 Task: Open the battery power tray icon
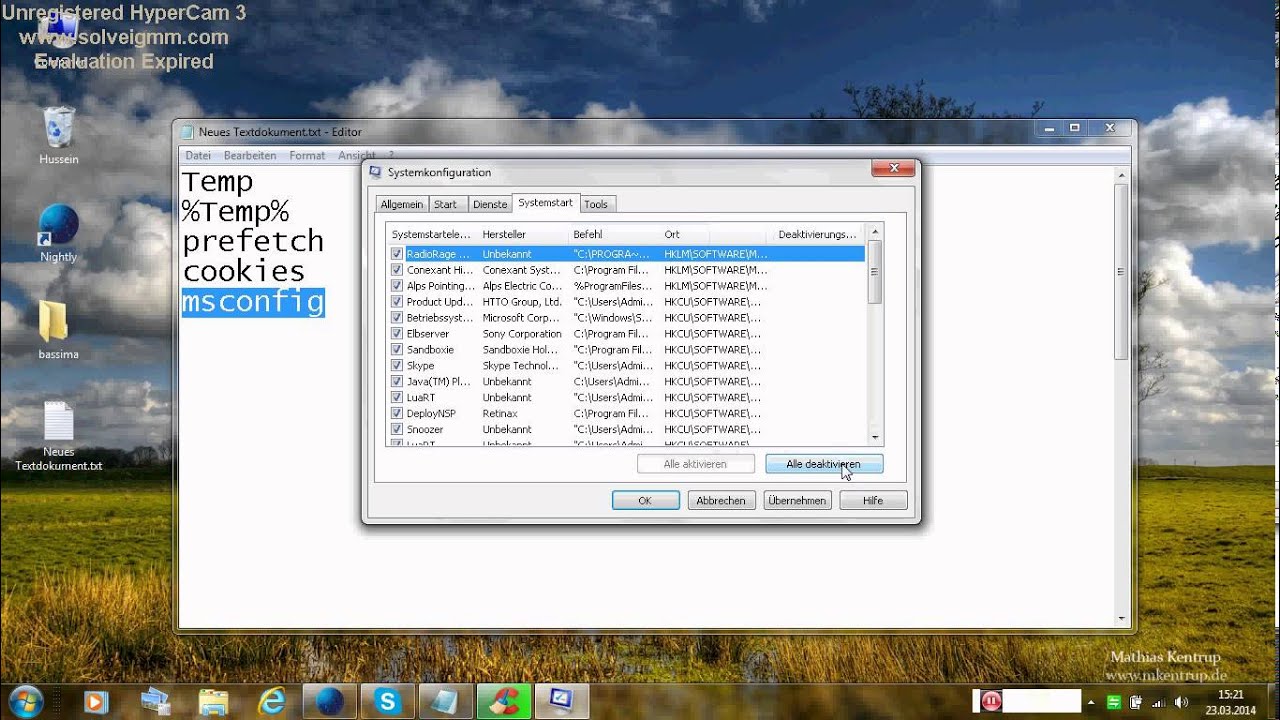point(1137,702)
